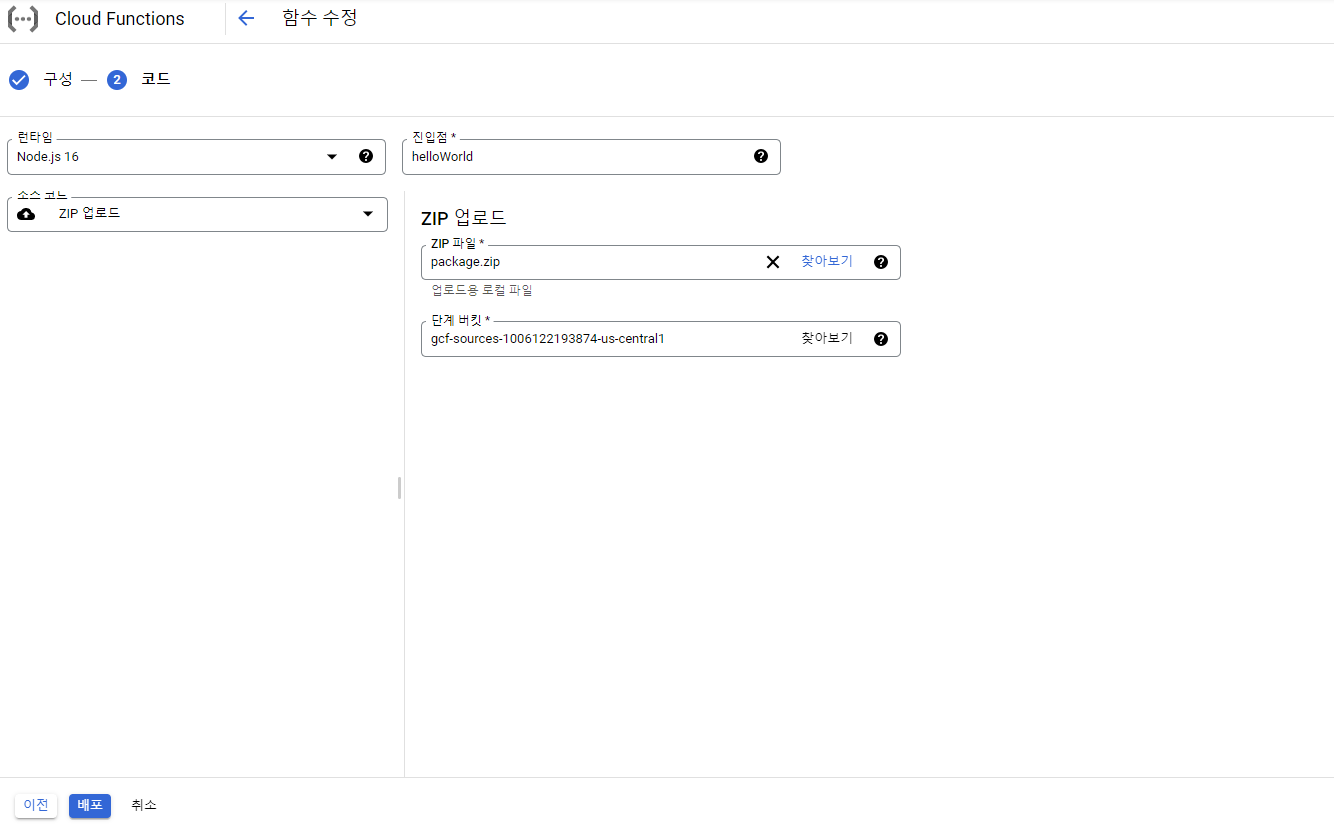
Task: Click the Cloud Functions title text
Action: pyautogui.click(x=120, y=19)
